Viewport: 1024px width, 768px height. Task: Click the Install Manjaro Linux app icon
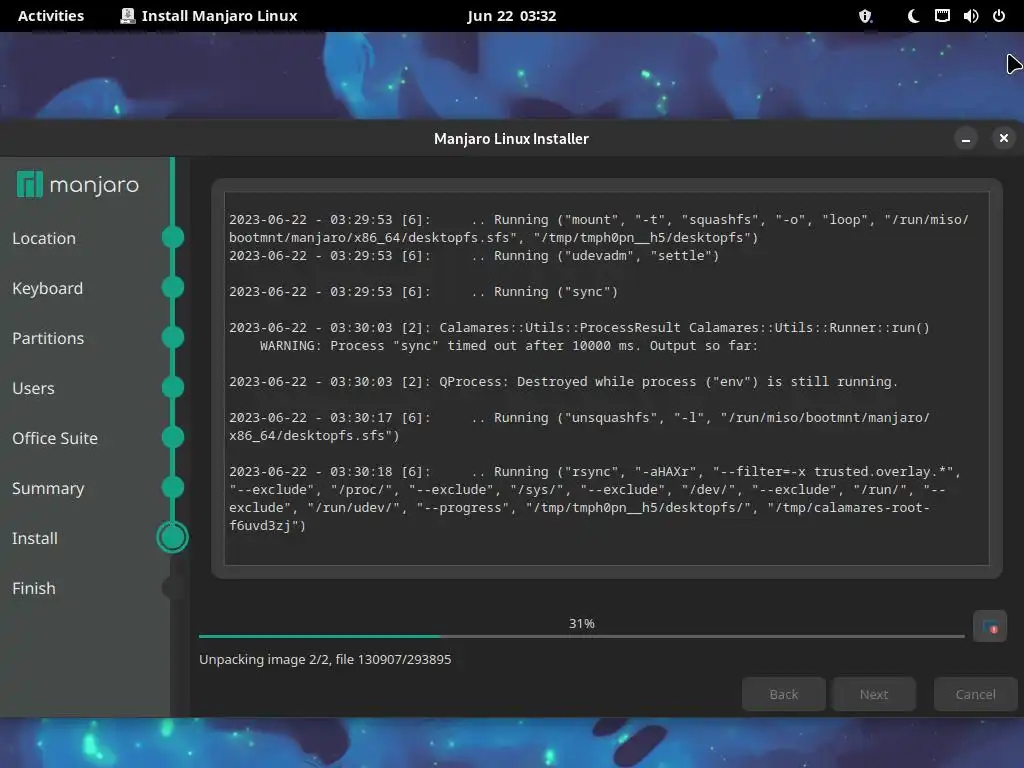(x=128, y=16)
